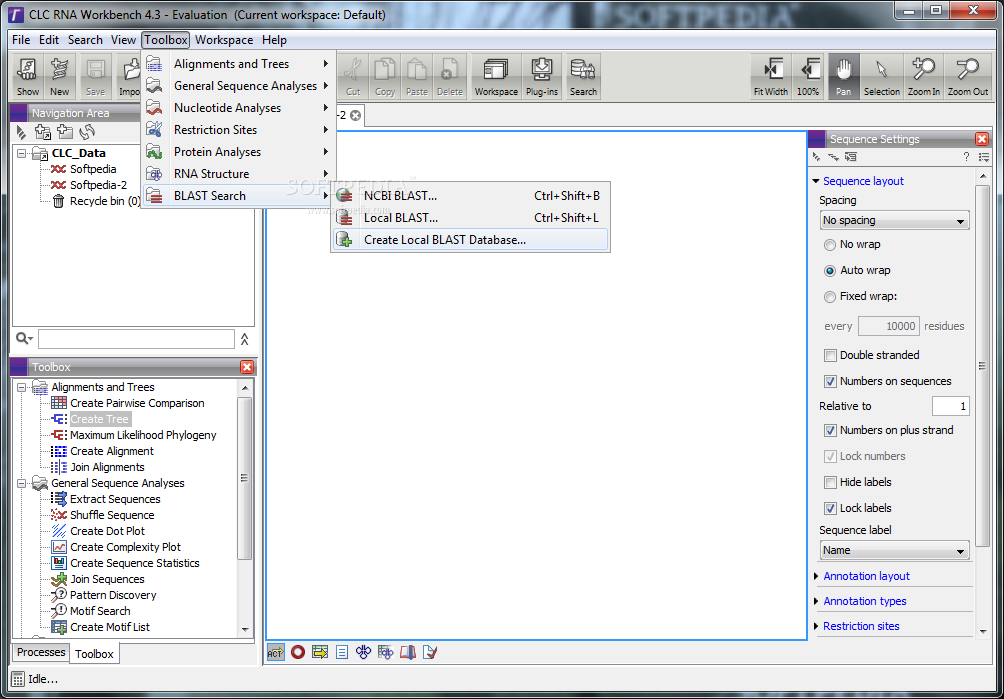Select the Fixed wrap radio button
This screenshot has width=1004, height=699.
830,297
